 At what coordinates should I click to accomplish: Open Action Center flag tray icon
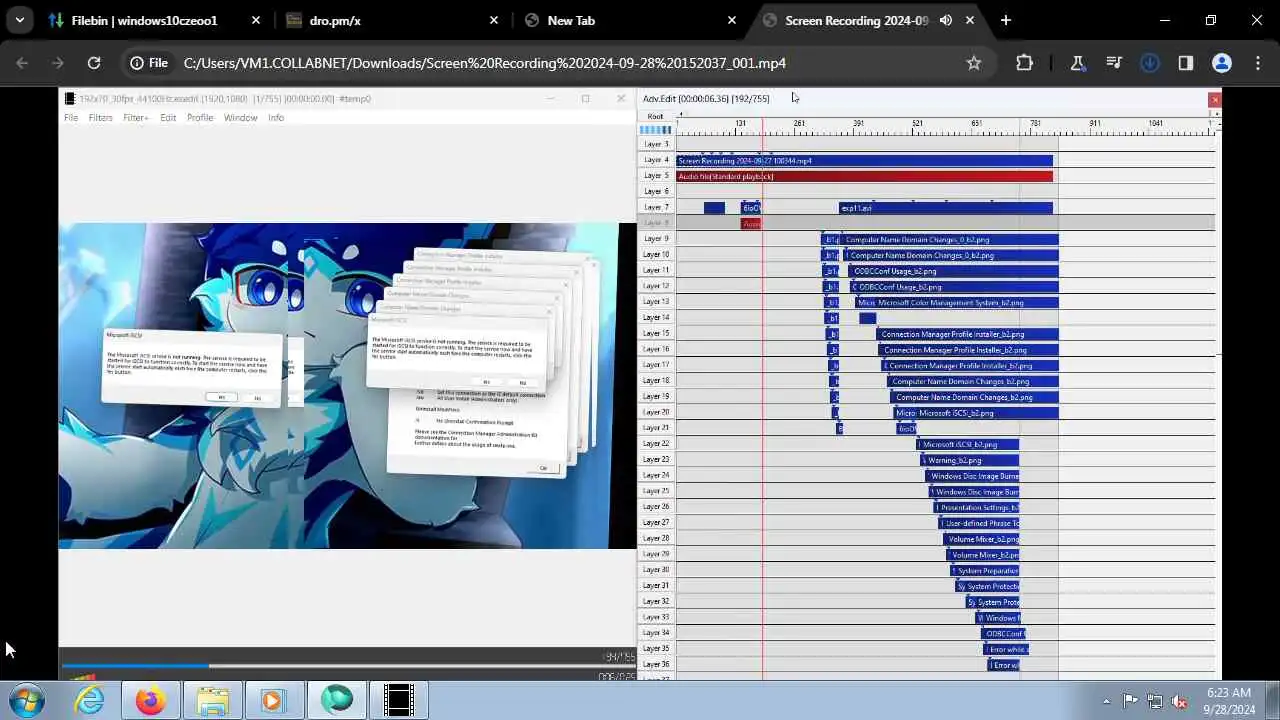point(1130,701)
